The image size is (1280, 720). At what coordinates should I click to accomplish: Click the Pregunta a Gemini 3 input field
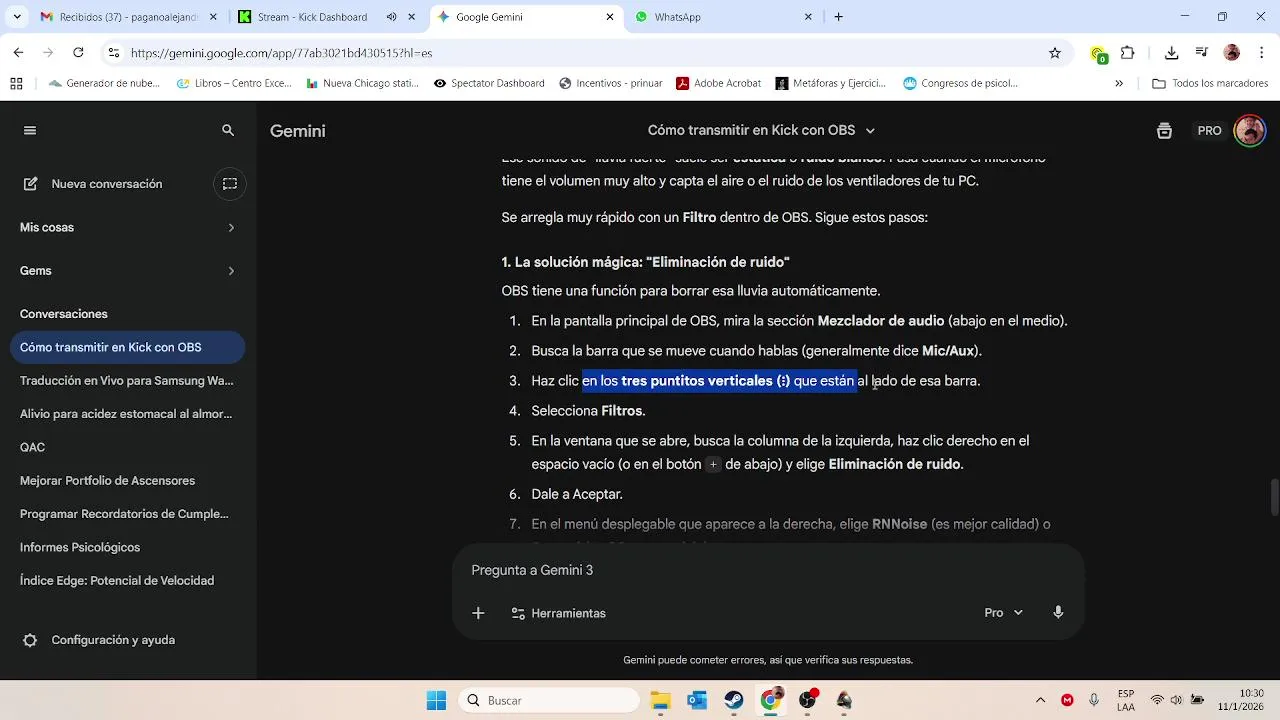[x=768, y=570]
